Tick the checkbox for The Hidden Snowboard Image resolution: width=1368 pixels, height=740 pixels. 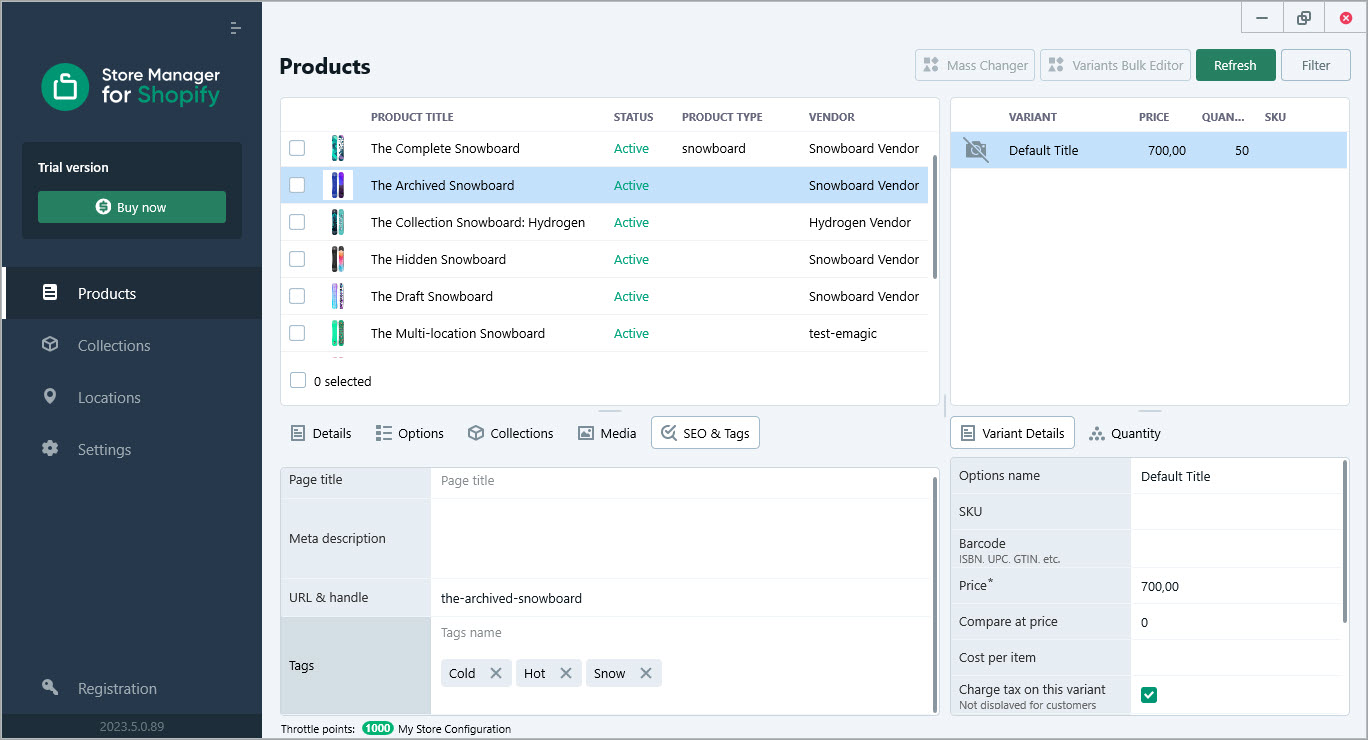coord(297,259)
